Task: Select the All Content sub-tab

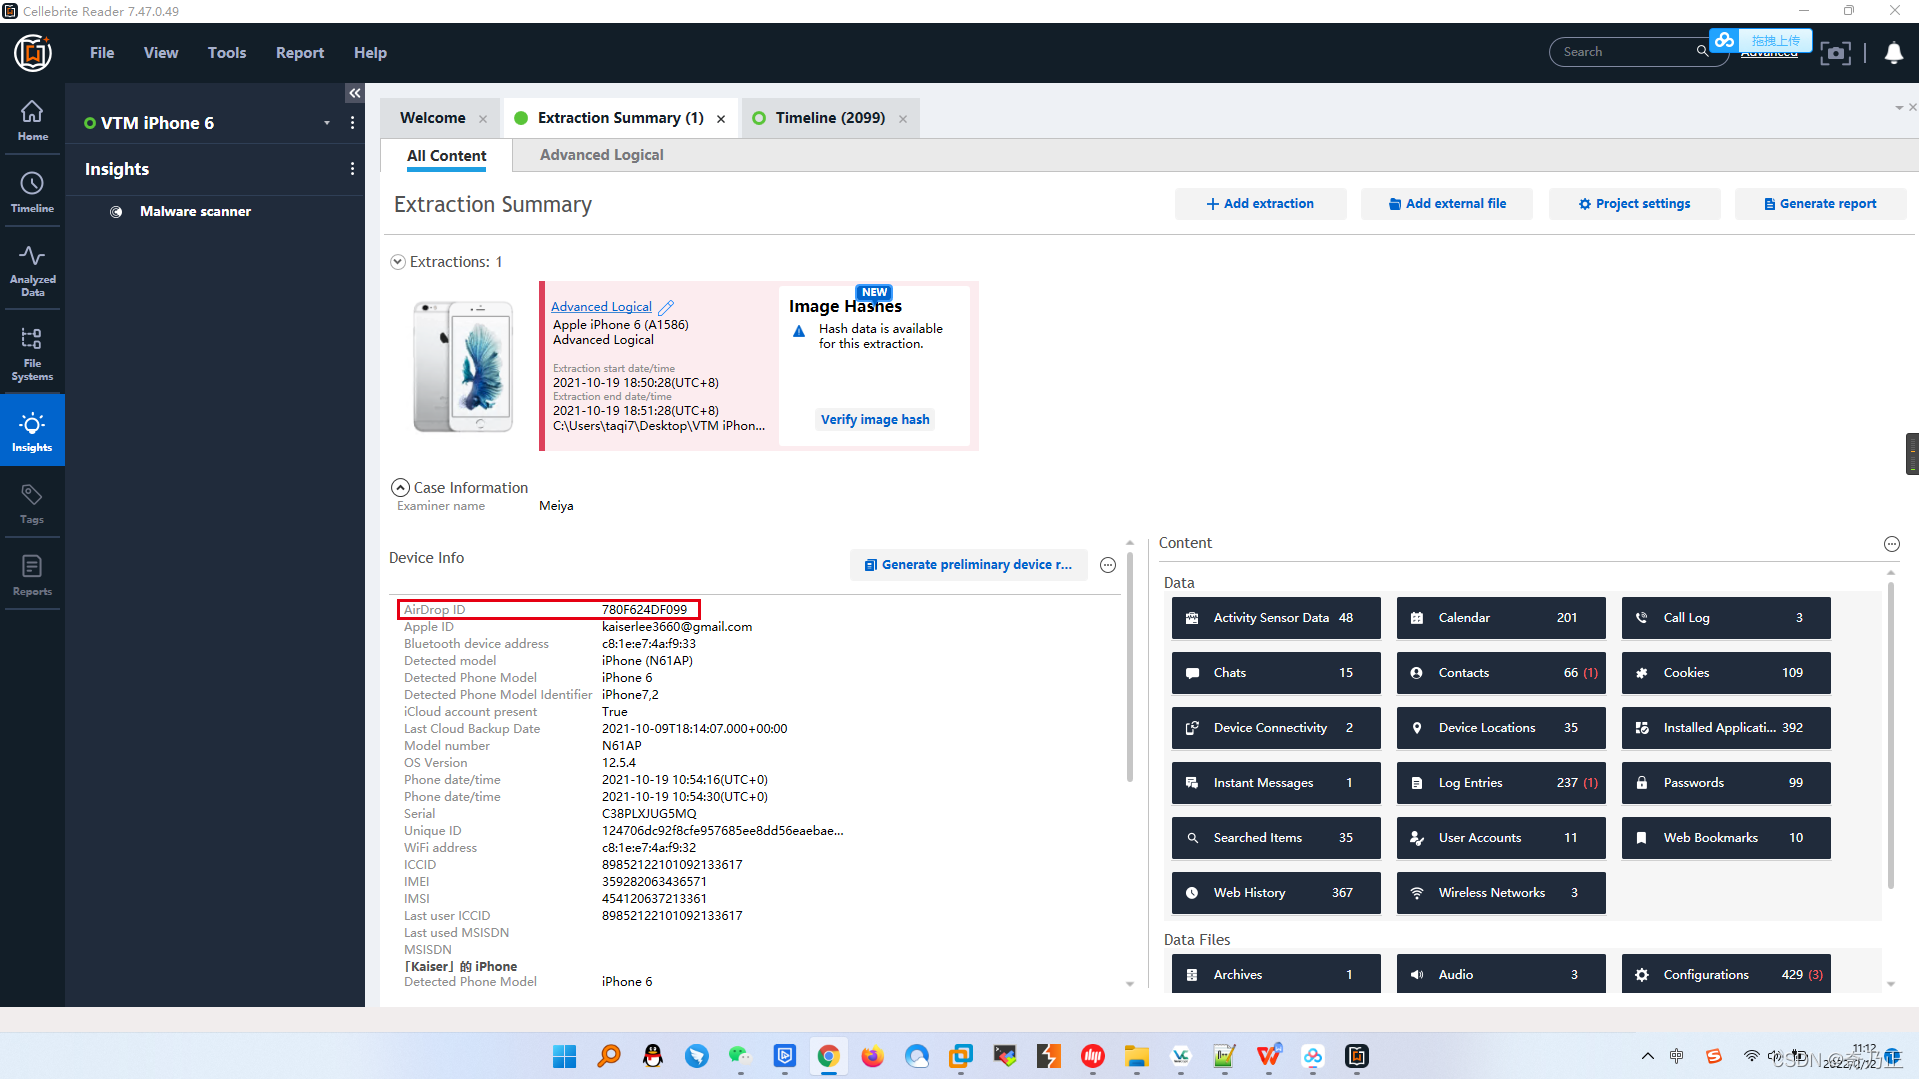Action: pyautogui.click(x=446, y=156)
